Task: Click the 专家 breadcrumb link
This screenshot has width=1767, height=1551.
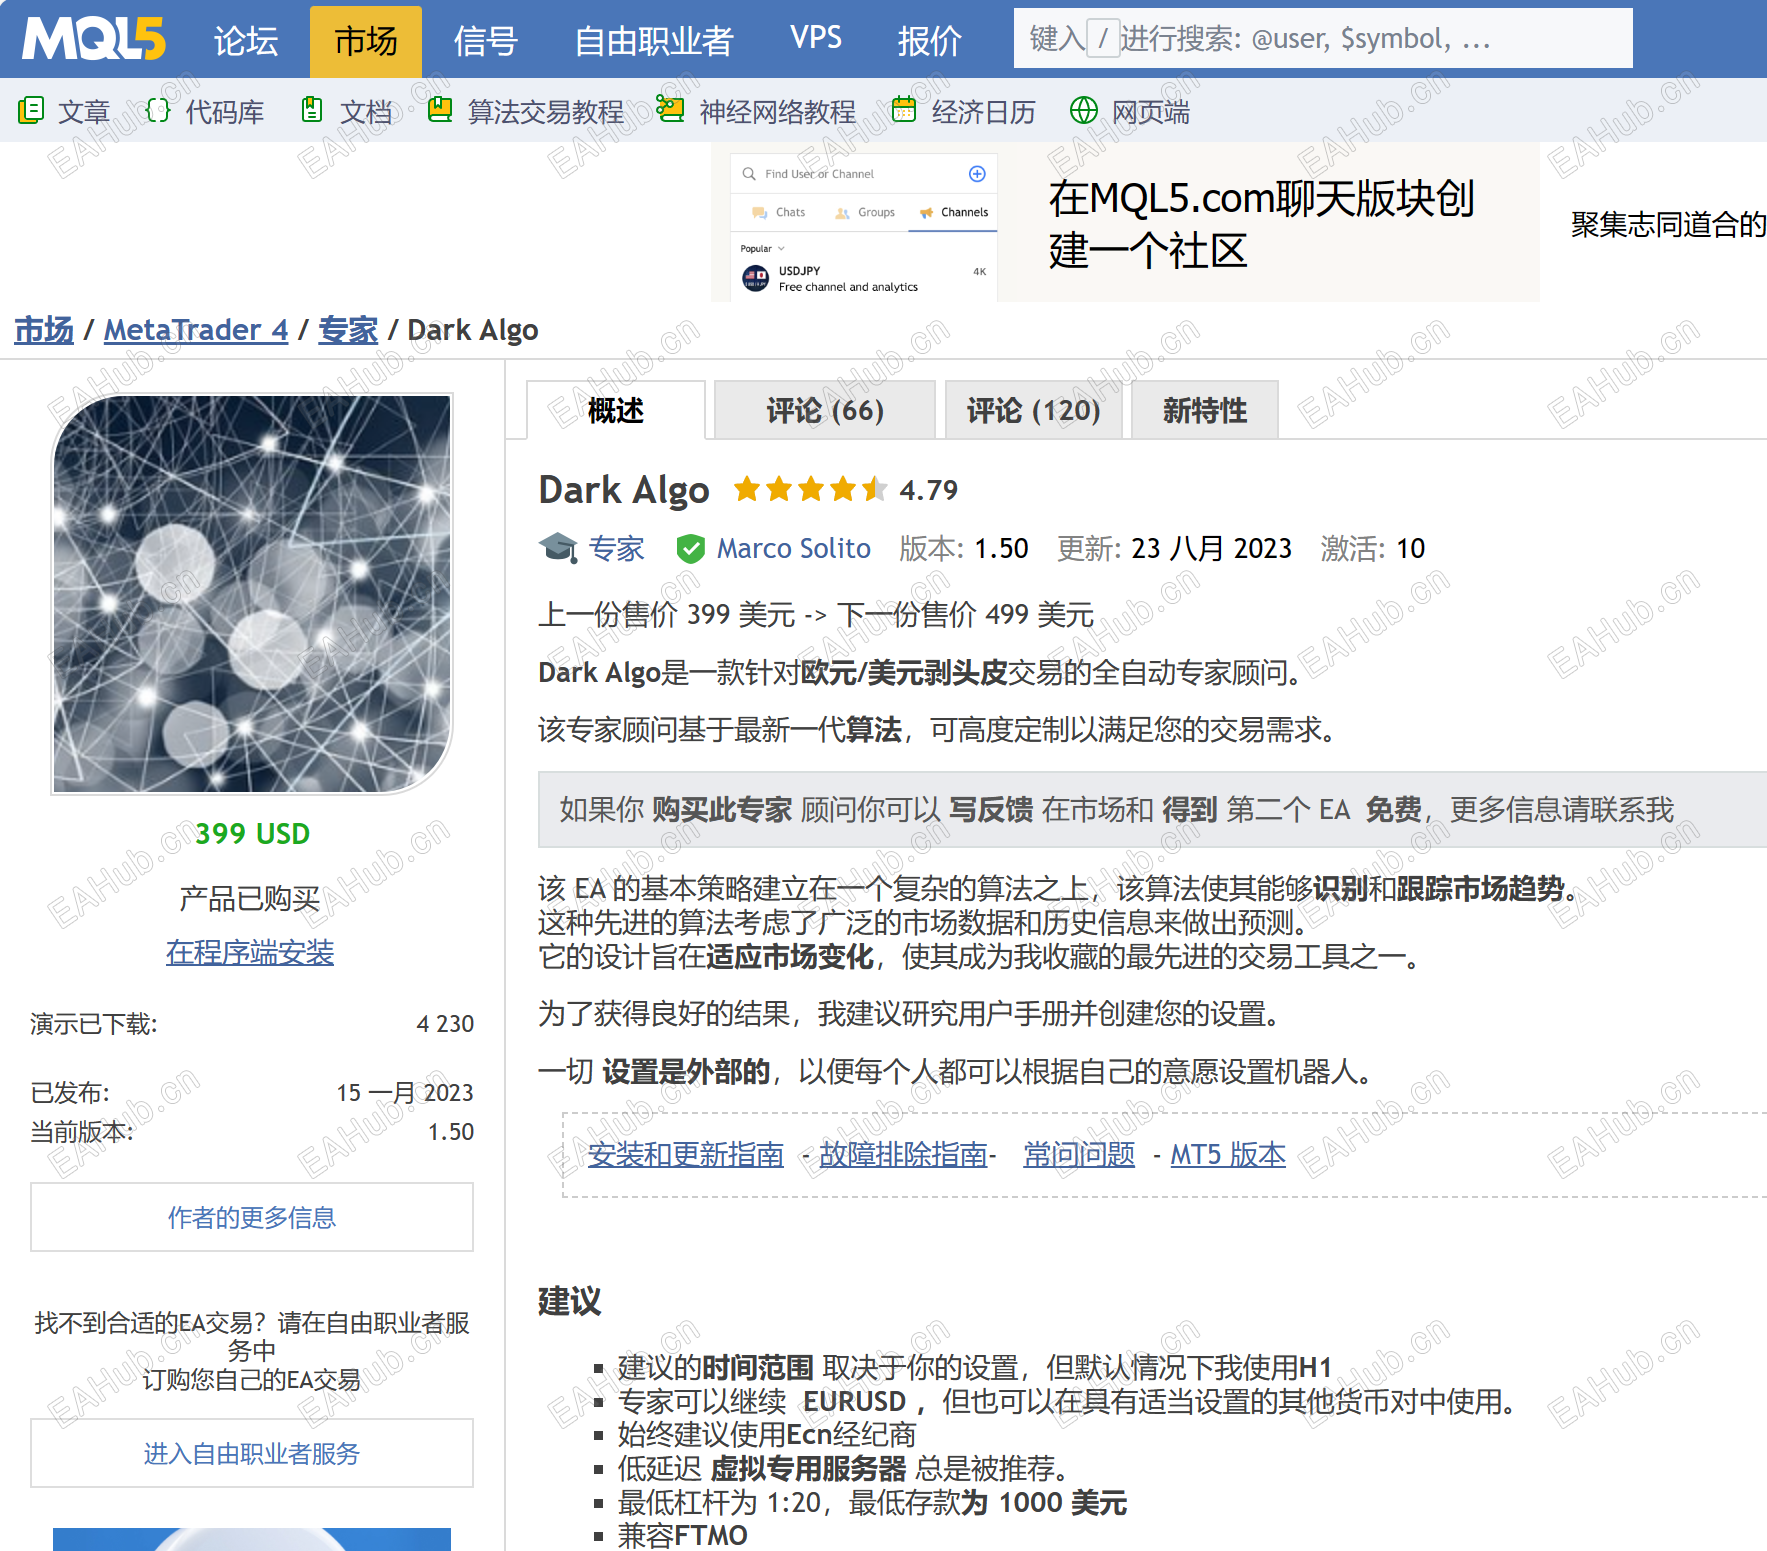Action: click(348, 329)
